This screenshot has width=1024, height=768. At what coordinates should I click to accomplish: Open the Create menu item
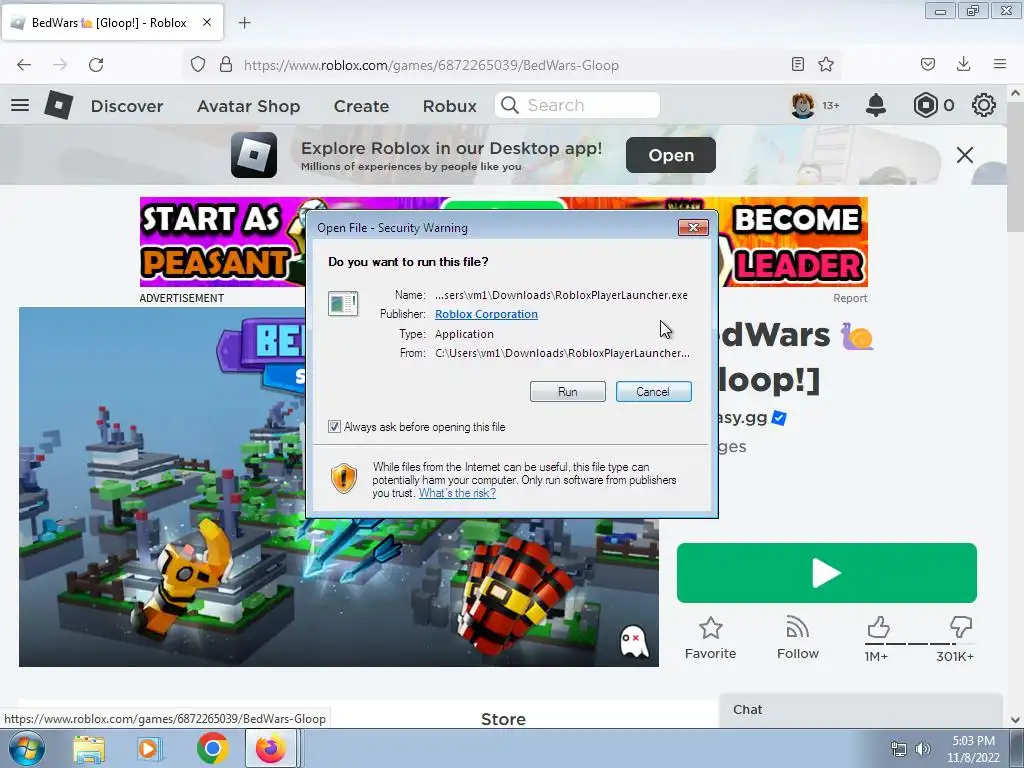(361, 106)
